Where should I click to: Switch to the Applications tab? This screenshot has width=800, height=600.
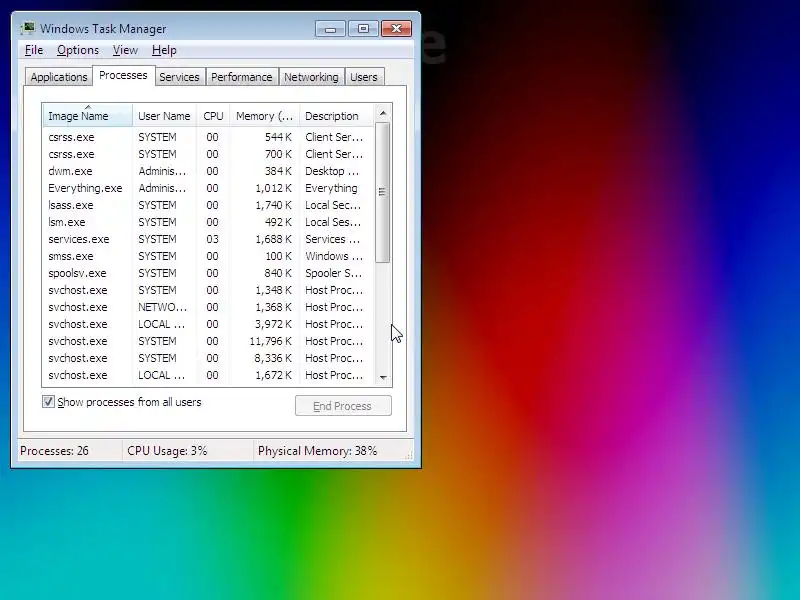tap(59, 77)
